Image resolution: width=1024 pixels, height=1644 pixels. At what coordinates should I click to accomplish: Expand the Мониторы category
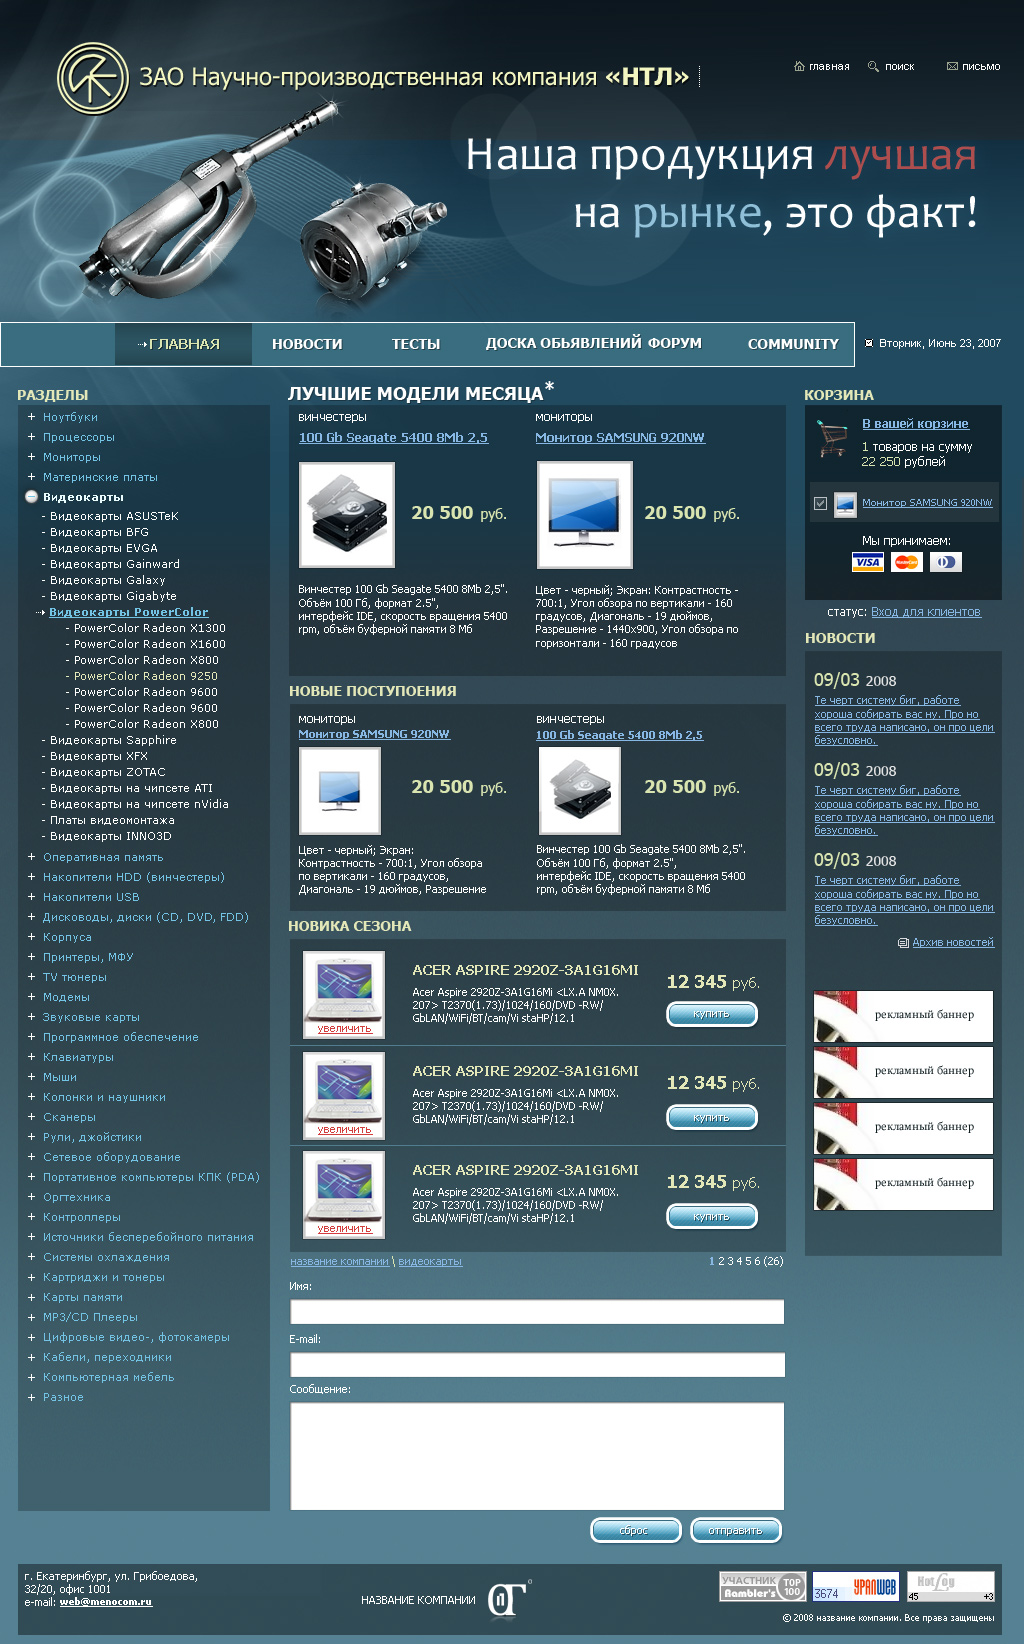click(31, 457)
